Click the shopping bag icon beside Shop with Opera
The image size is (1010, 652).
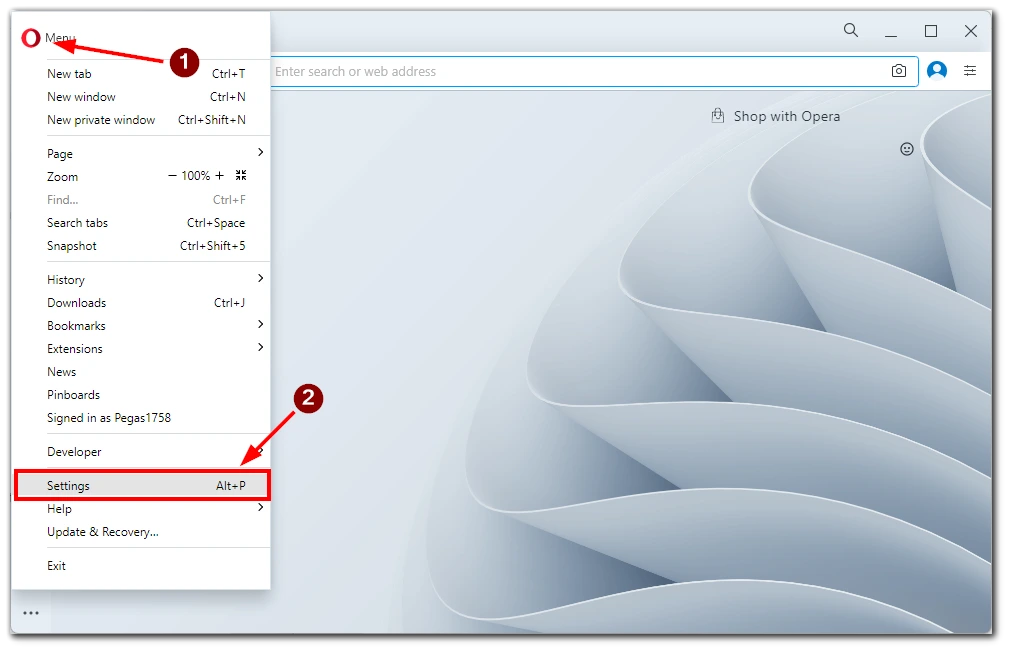pyautogui.click(x=718, y=116)
